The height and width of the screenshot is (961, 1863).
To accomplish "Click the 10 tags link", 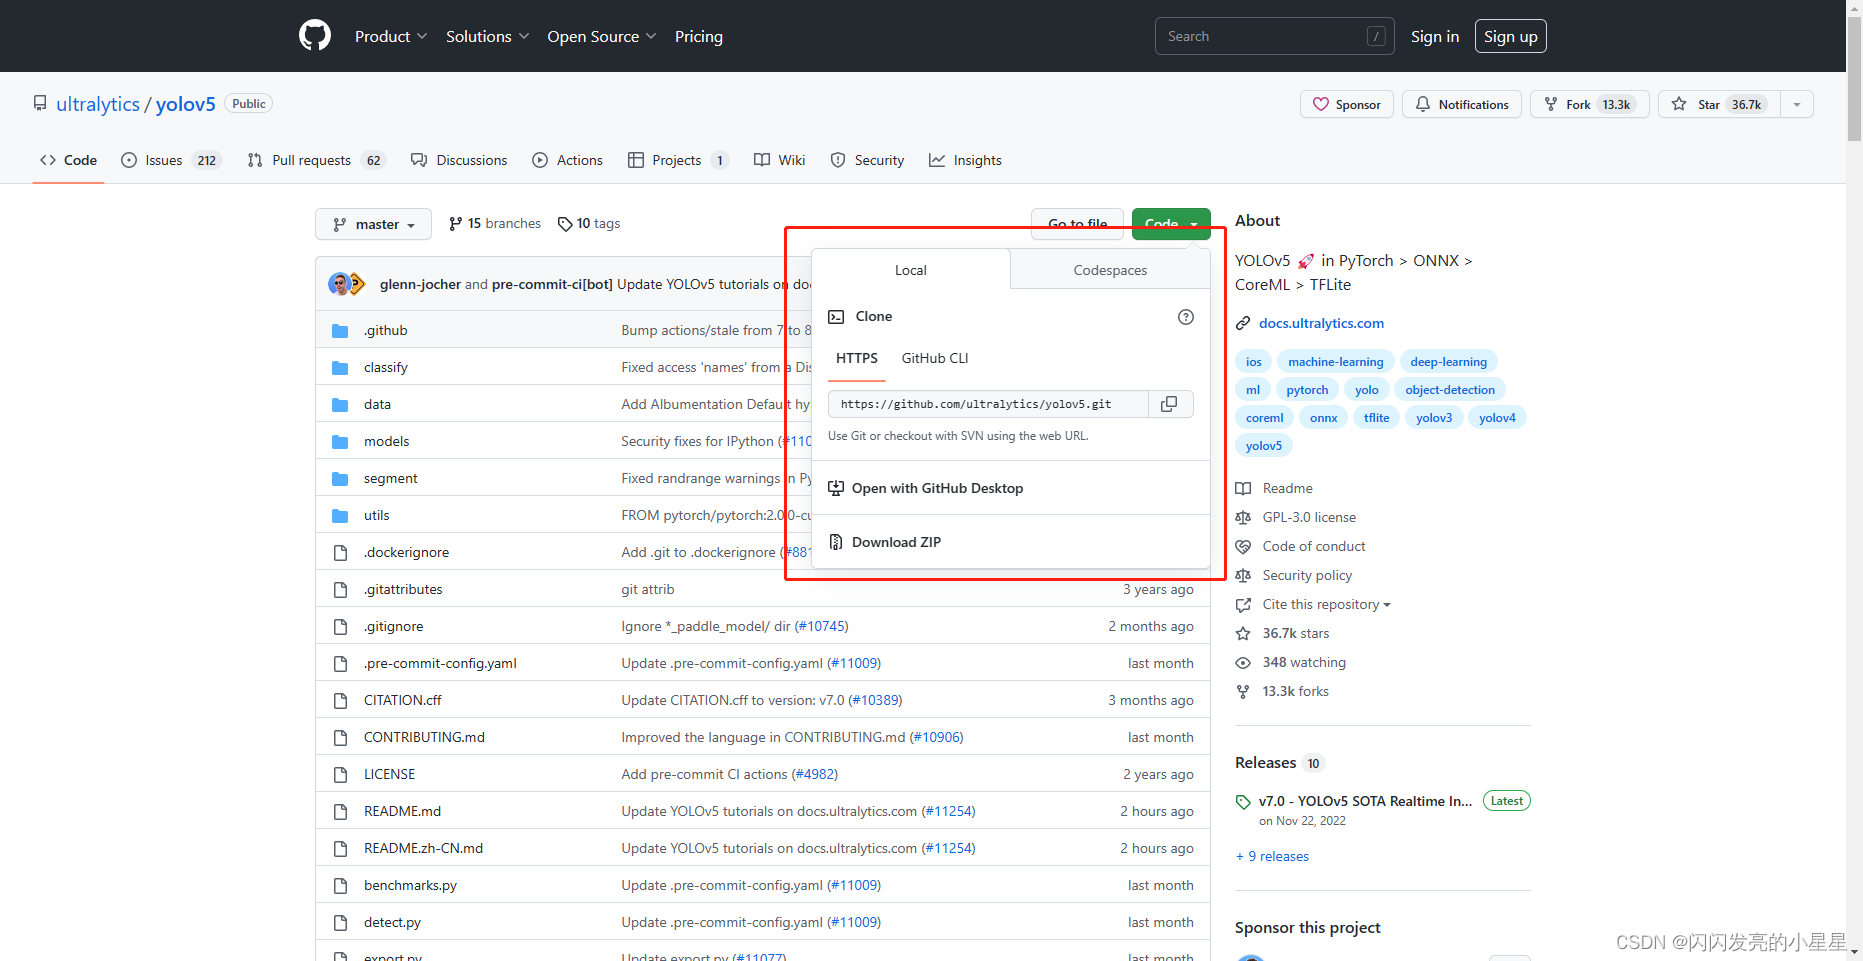I will [589, 224].
